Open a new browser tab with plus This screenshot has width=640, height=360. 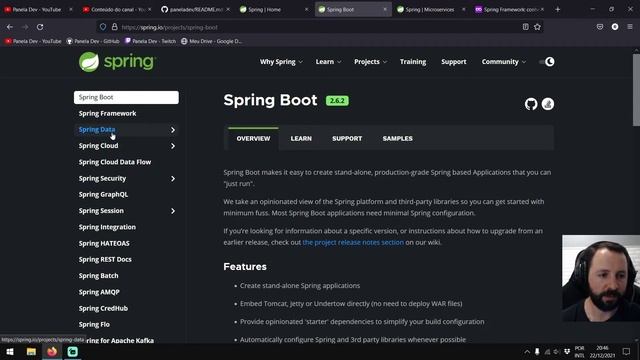tap(558, 9)
